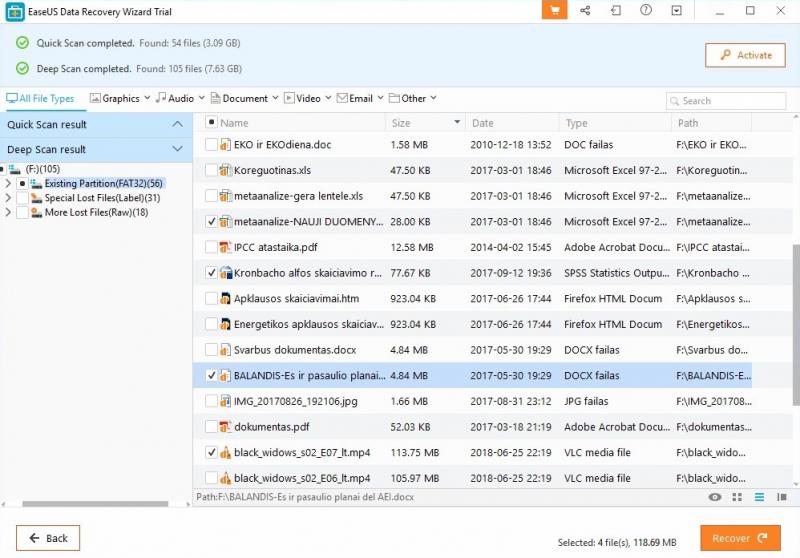Click the orange Recover button
800x558 pixels.
pos(740,538)
